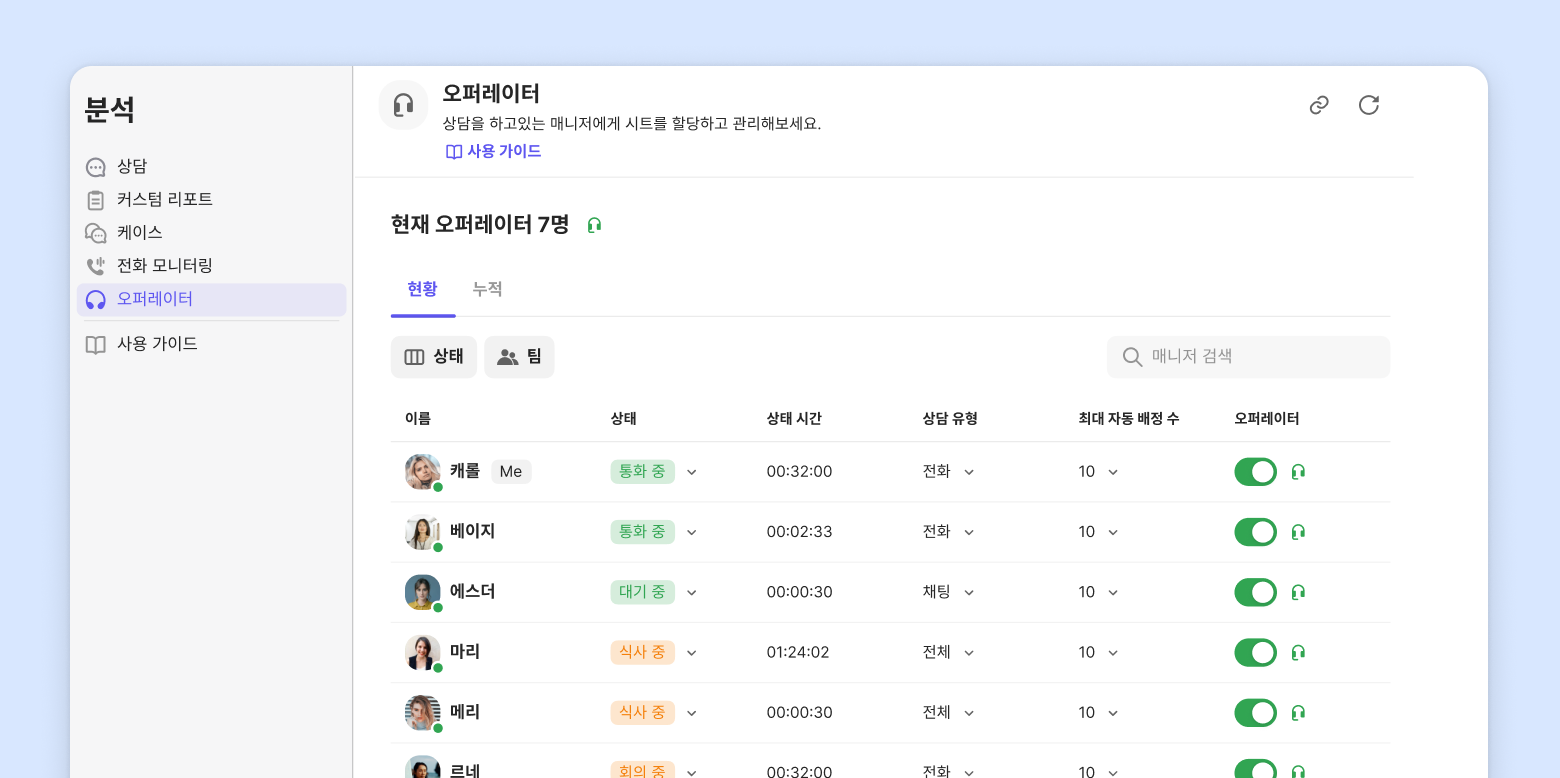Open 전화 모니터링 in the sidebar

coord(164,266)
